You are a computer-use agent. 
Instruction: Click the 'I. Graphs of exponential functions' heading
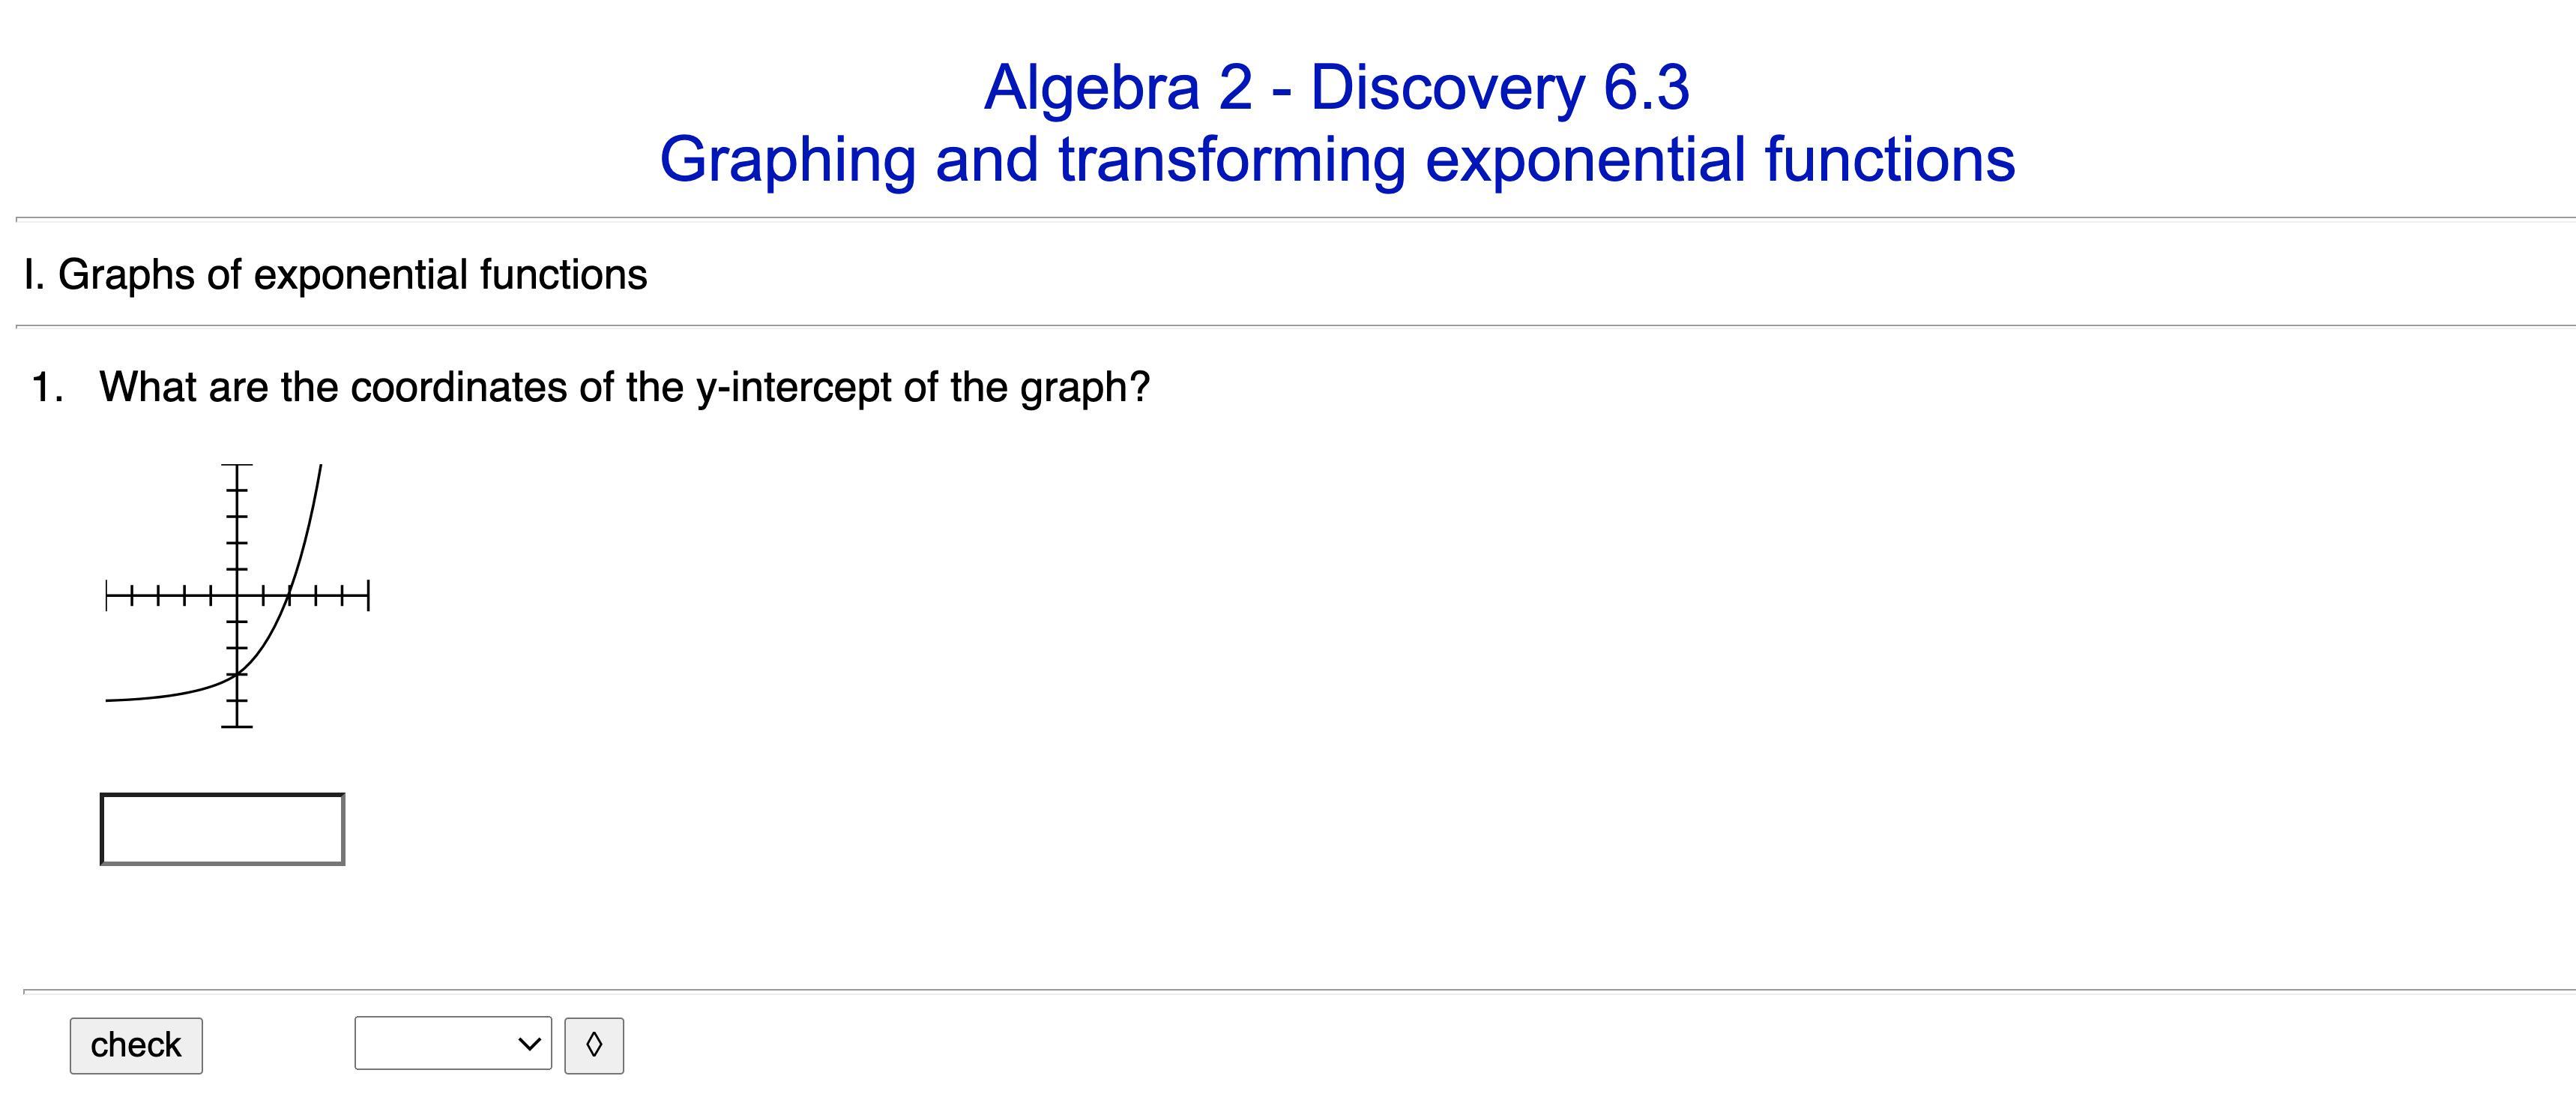[335, 274]
